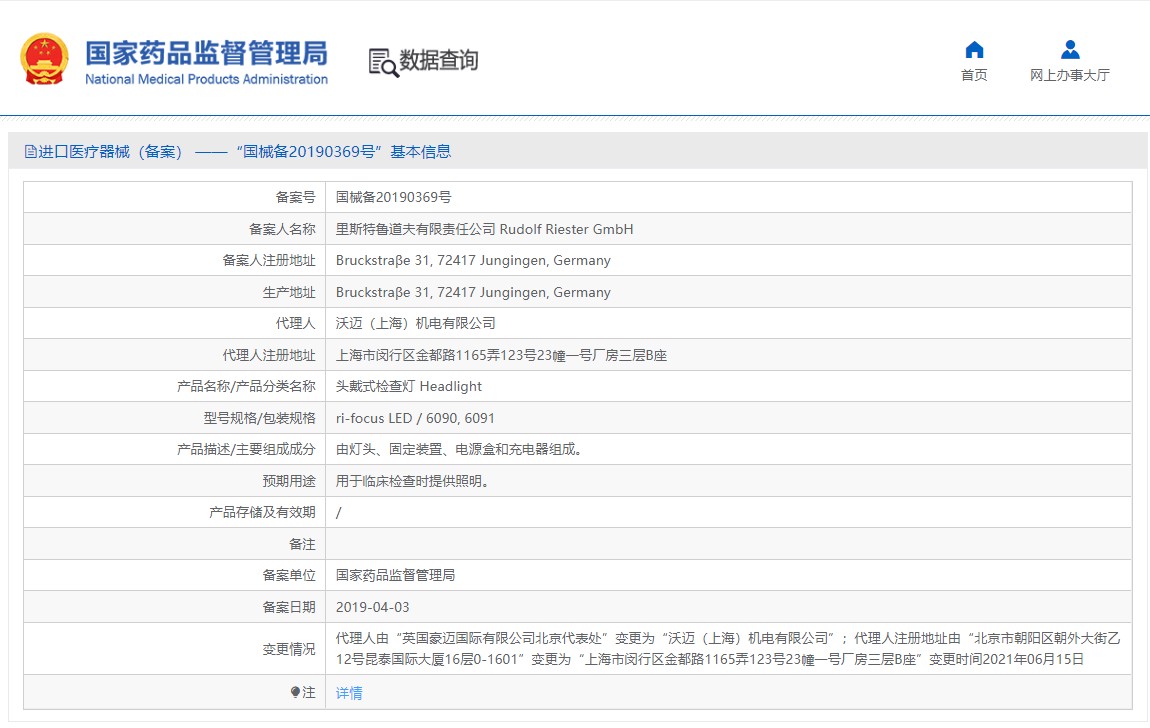The image size is (1150, 728).
Task: Click the filing date 2019-04-03
Action: 373,607
